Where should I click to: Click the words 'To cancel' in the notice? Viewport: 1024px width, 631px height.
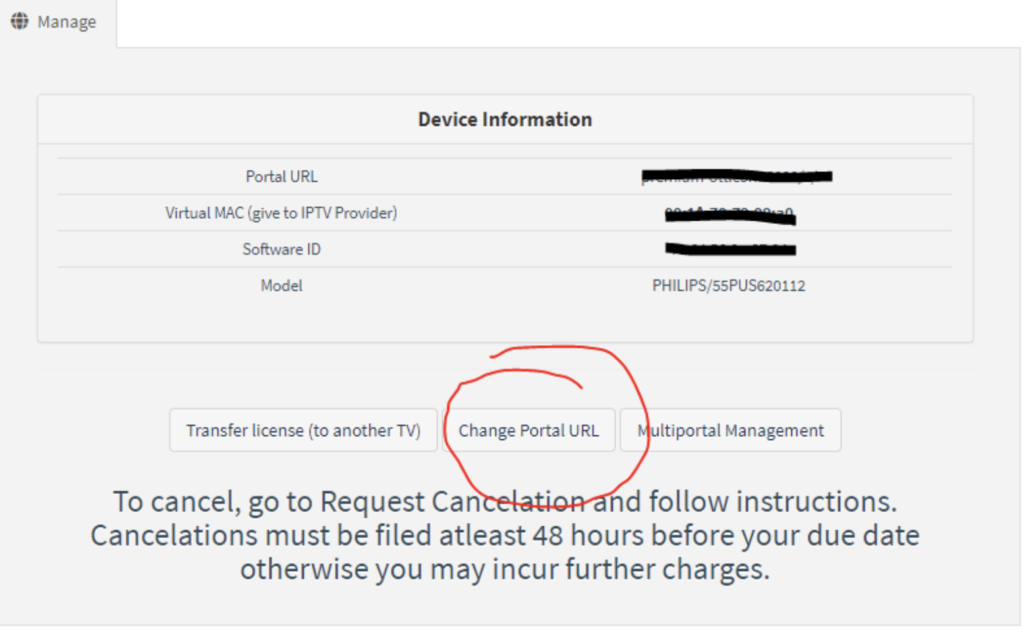point(171,500)
